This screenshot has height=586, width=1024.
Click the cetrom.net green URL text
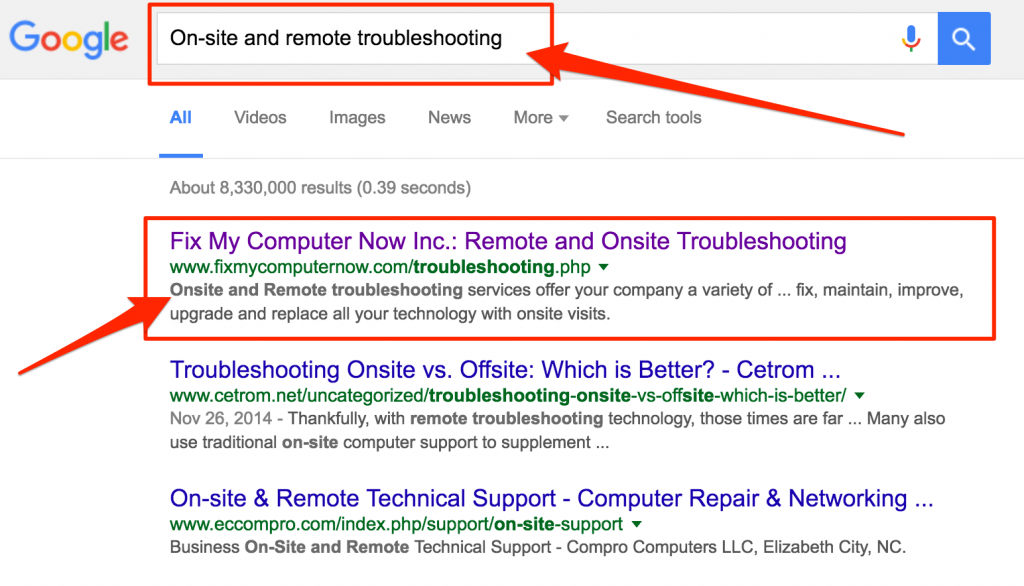(x=508, y=396)
